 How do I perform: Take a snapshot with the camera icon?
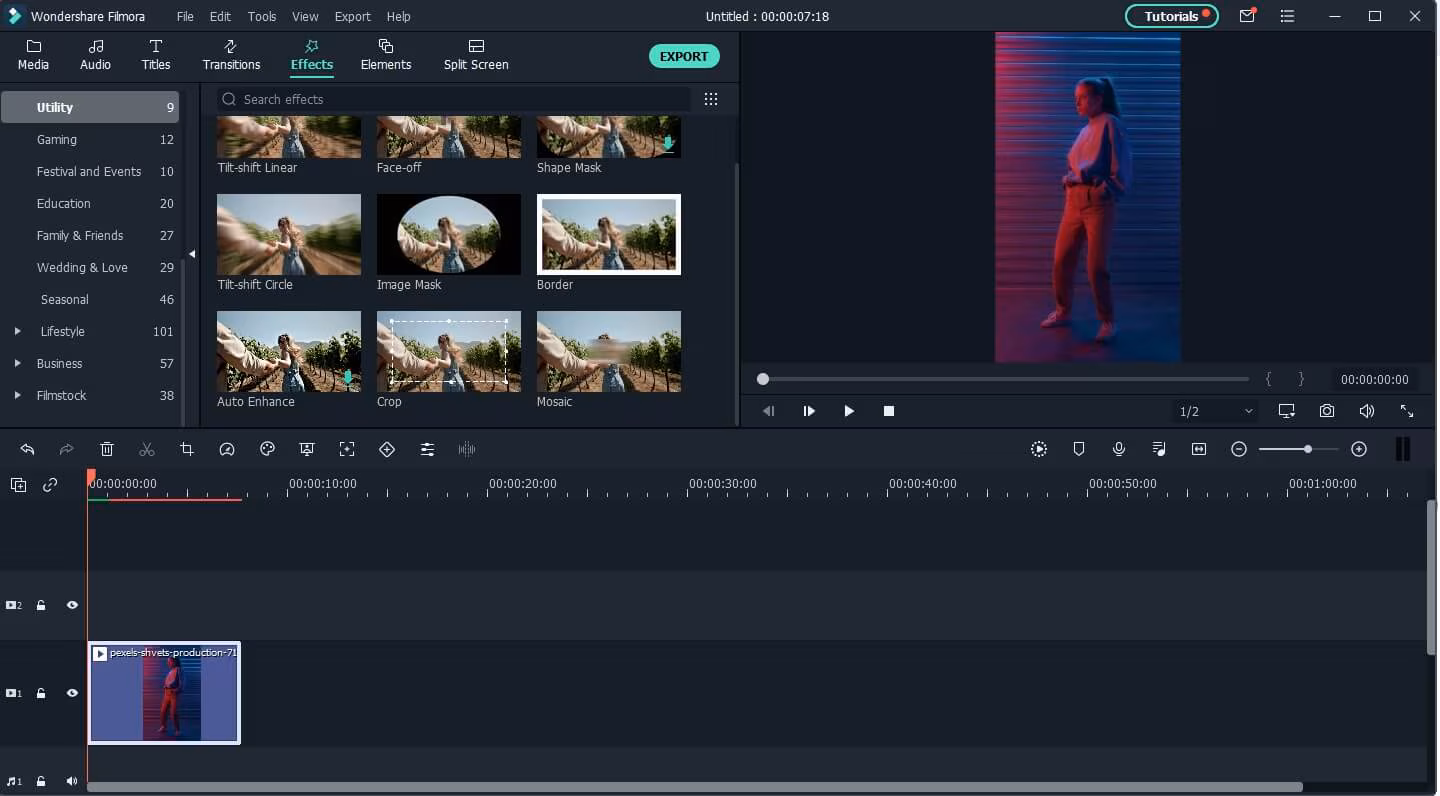[1326, 411]
